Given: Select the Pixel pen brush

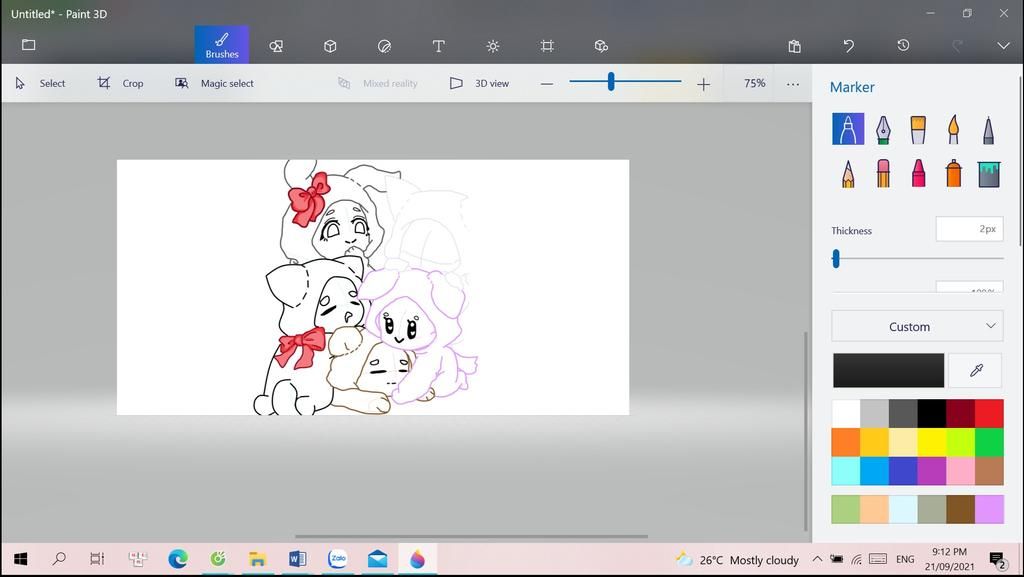Looking at the screenshot, I should click(x=989, y=129).
